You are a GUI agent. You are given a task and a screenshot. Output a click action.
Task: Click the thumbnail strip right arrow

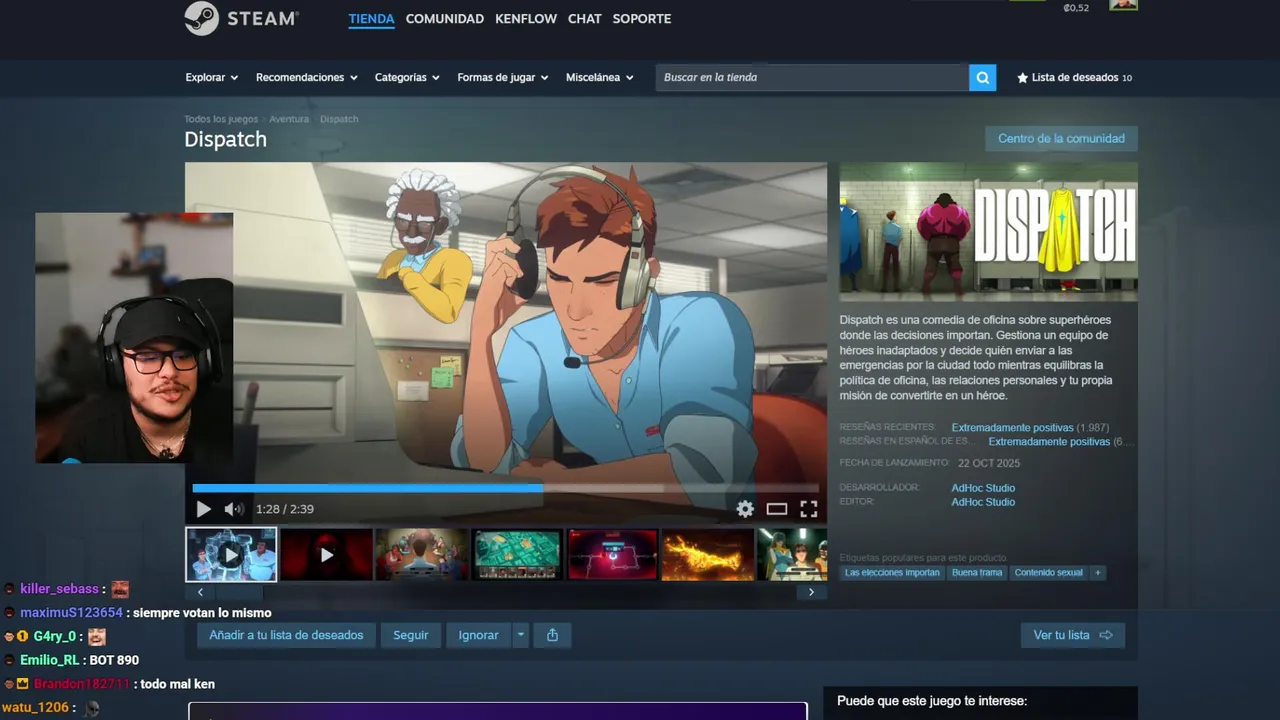[x=811, y=592]
